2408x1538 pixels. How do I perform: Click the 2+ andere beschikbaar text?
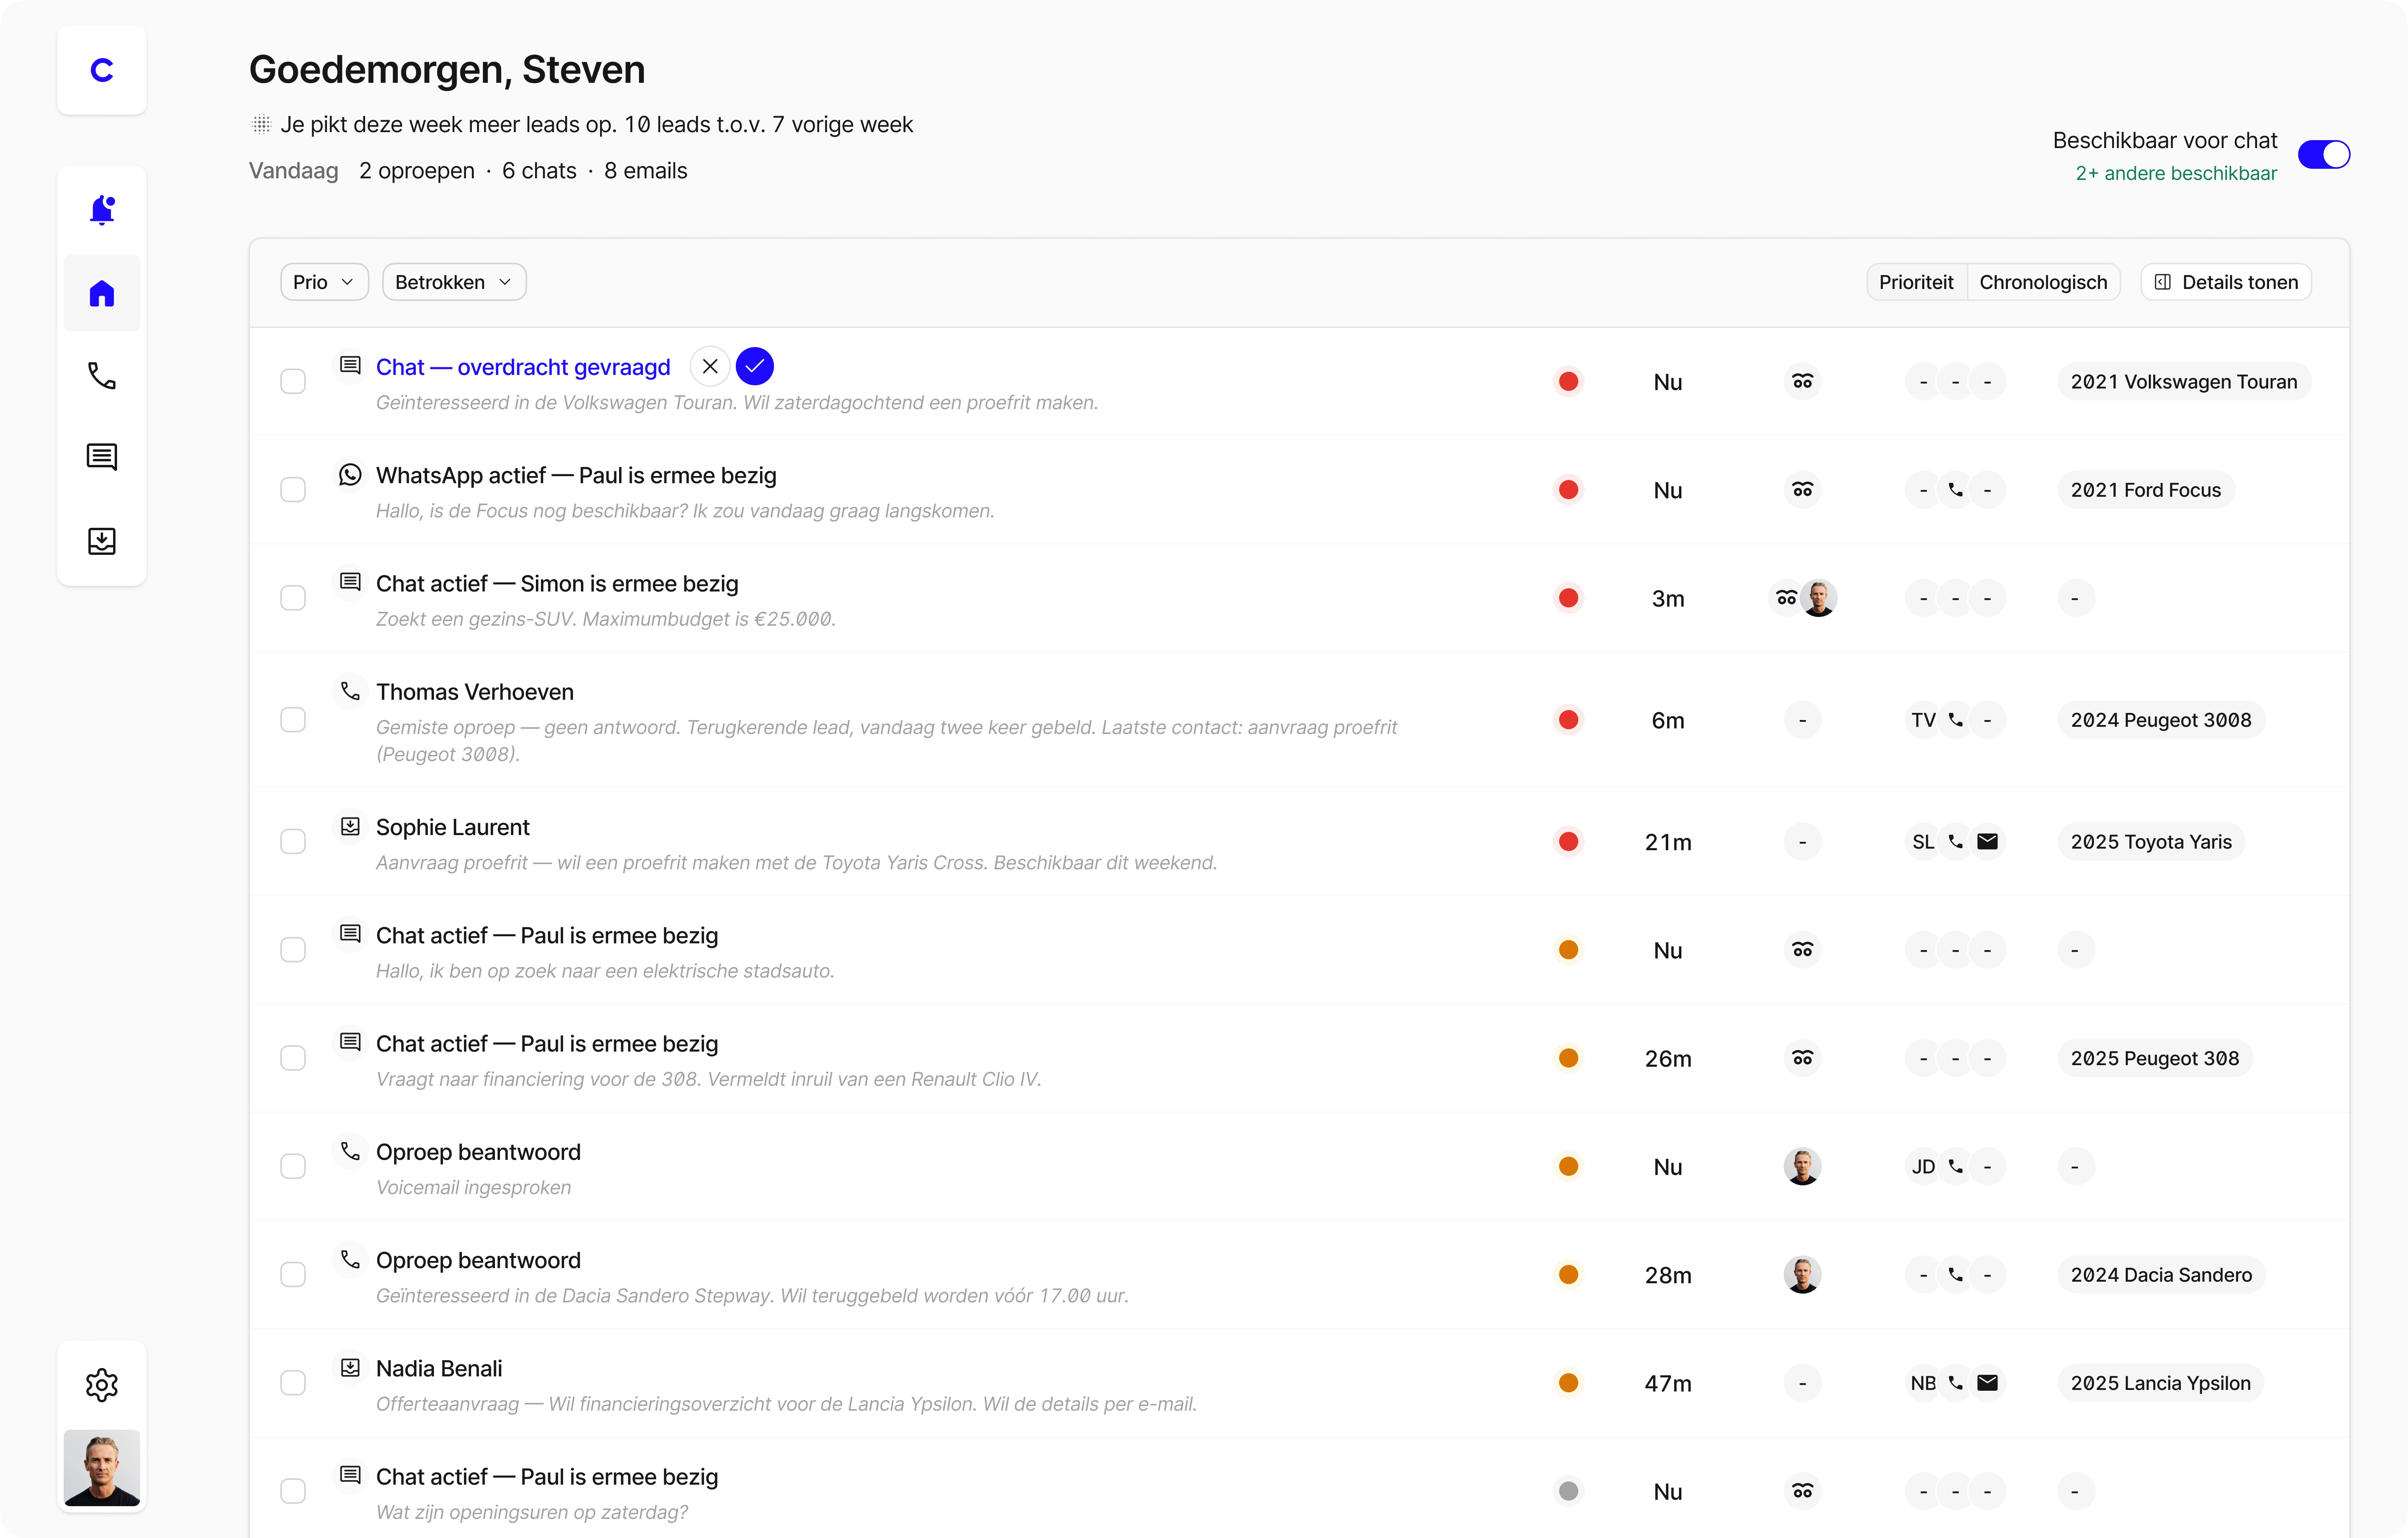click(2176, 173)
